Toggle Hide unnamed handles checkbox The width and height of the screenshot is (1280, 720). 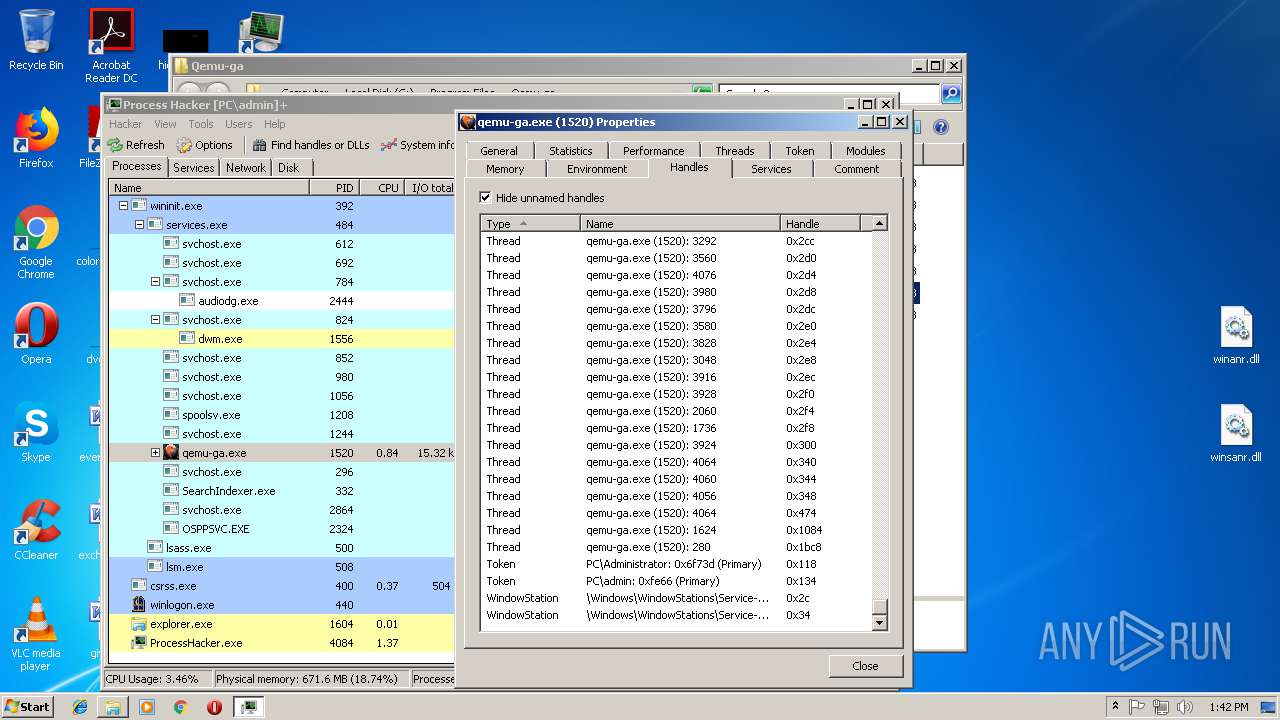coord(485,198)
